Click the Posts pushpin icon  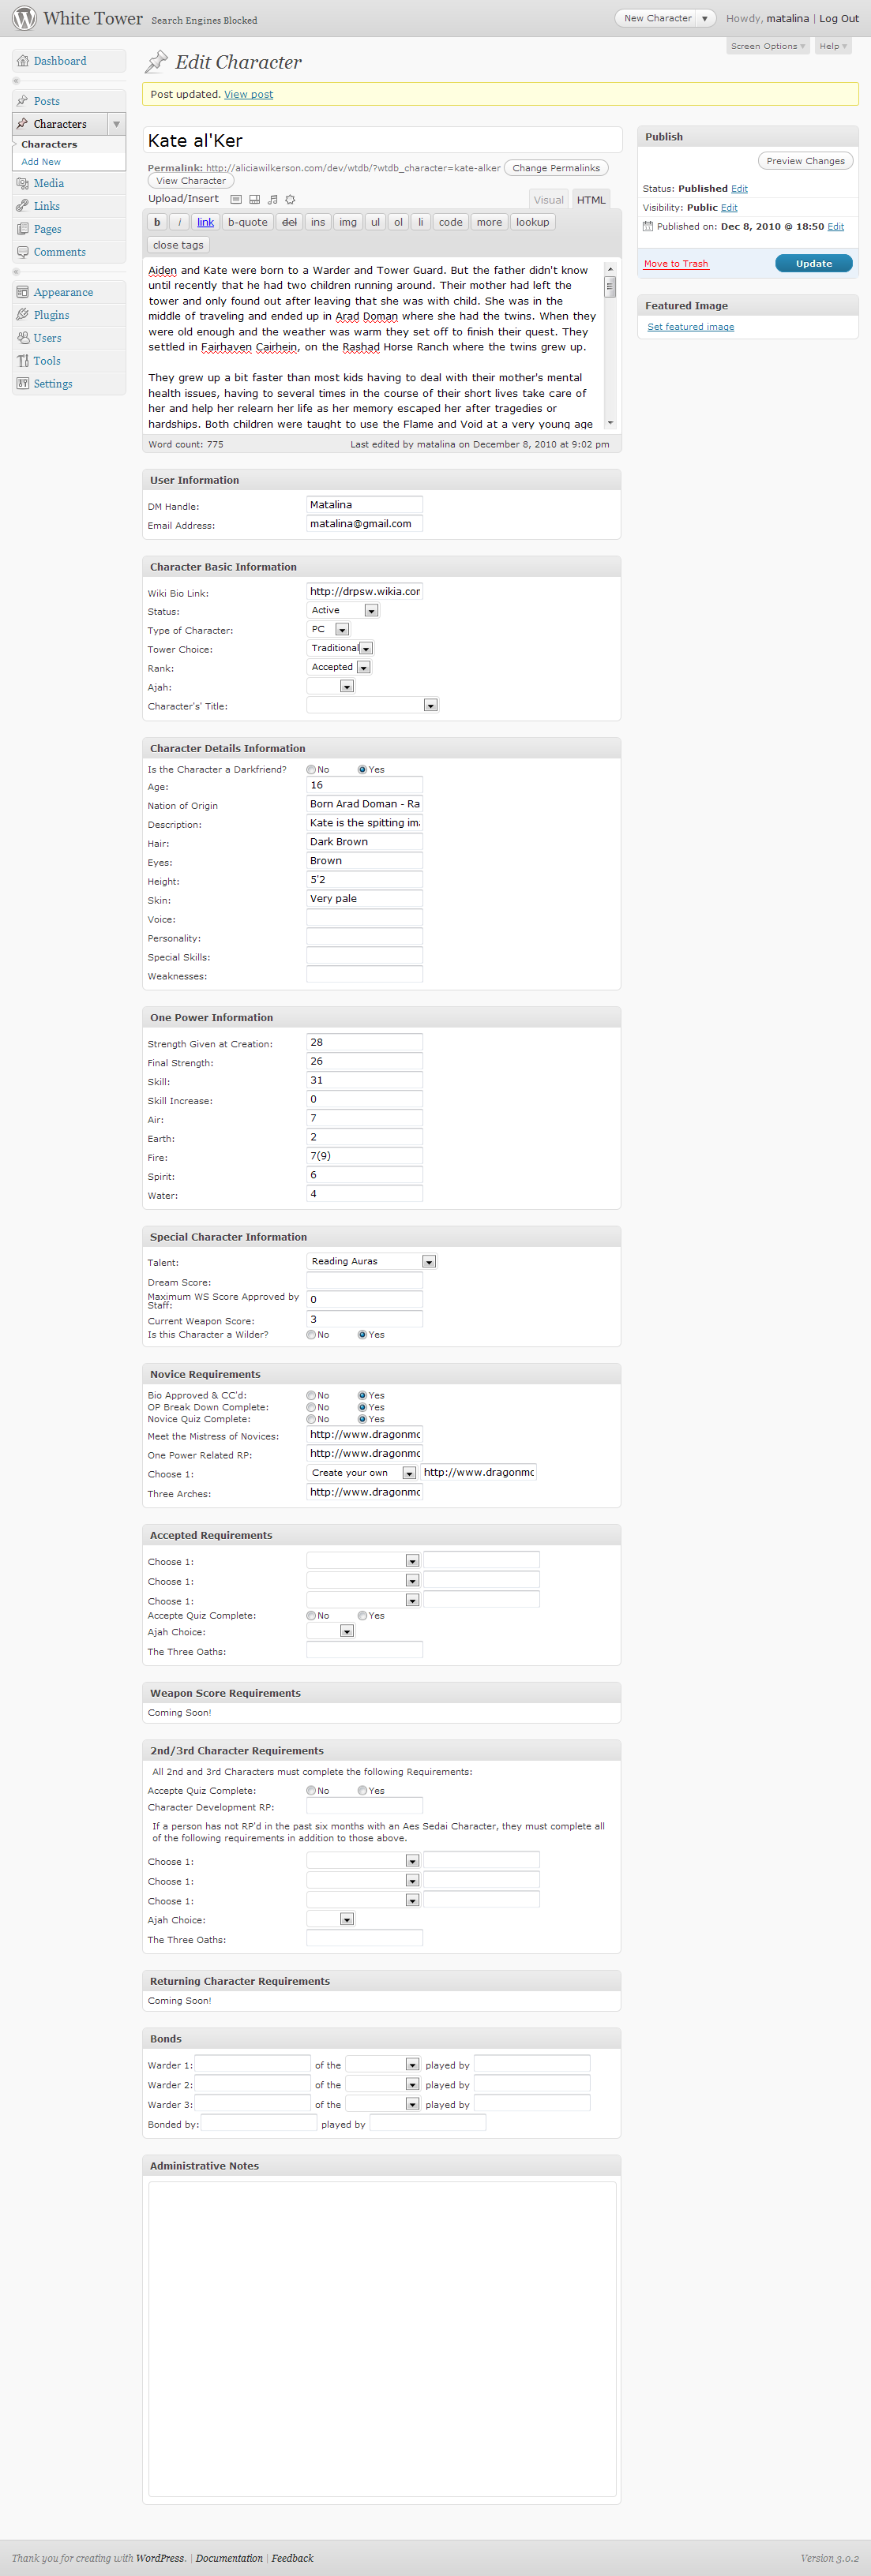[x=22, y=101]
